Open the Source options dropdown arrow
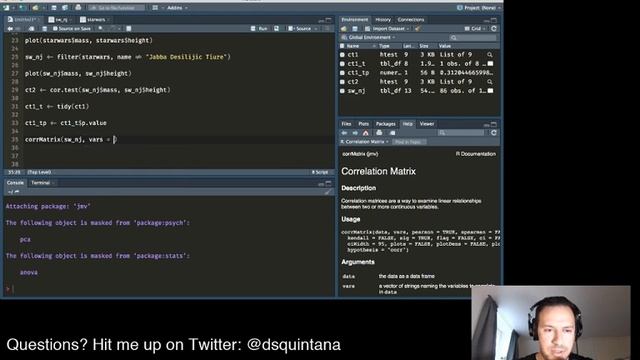 click(316, 29)
